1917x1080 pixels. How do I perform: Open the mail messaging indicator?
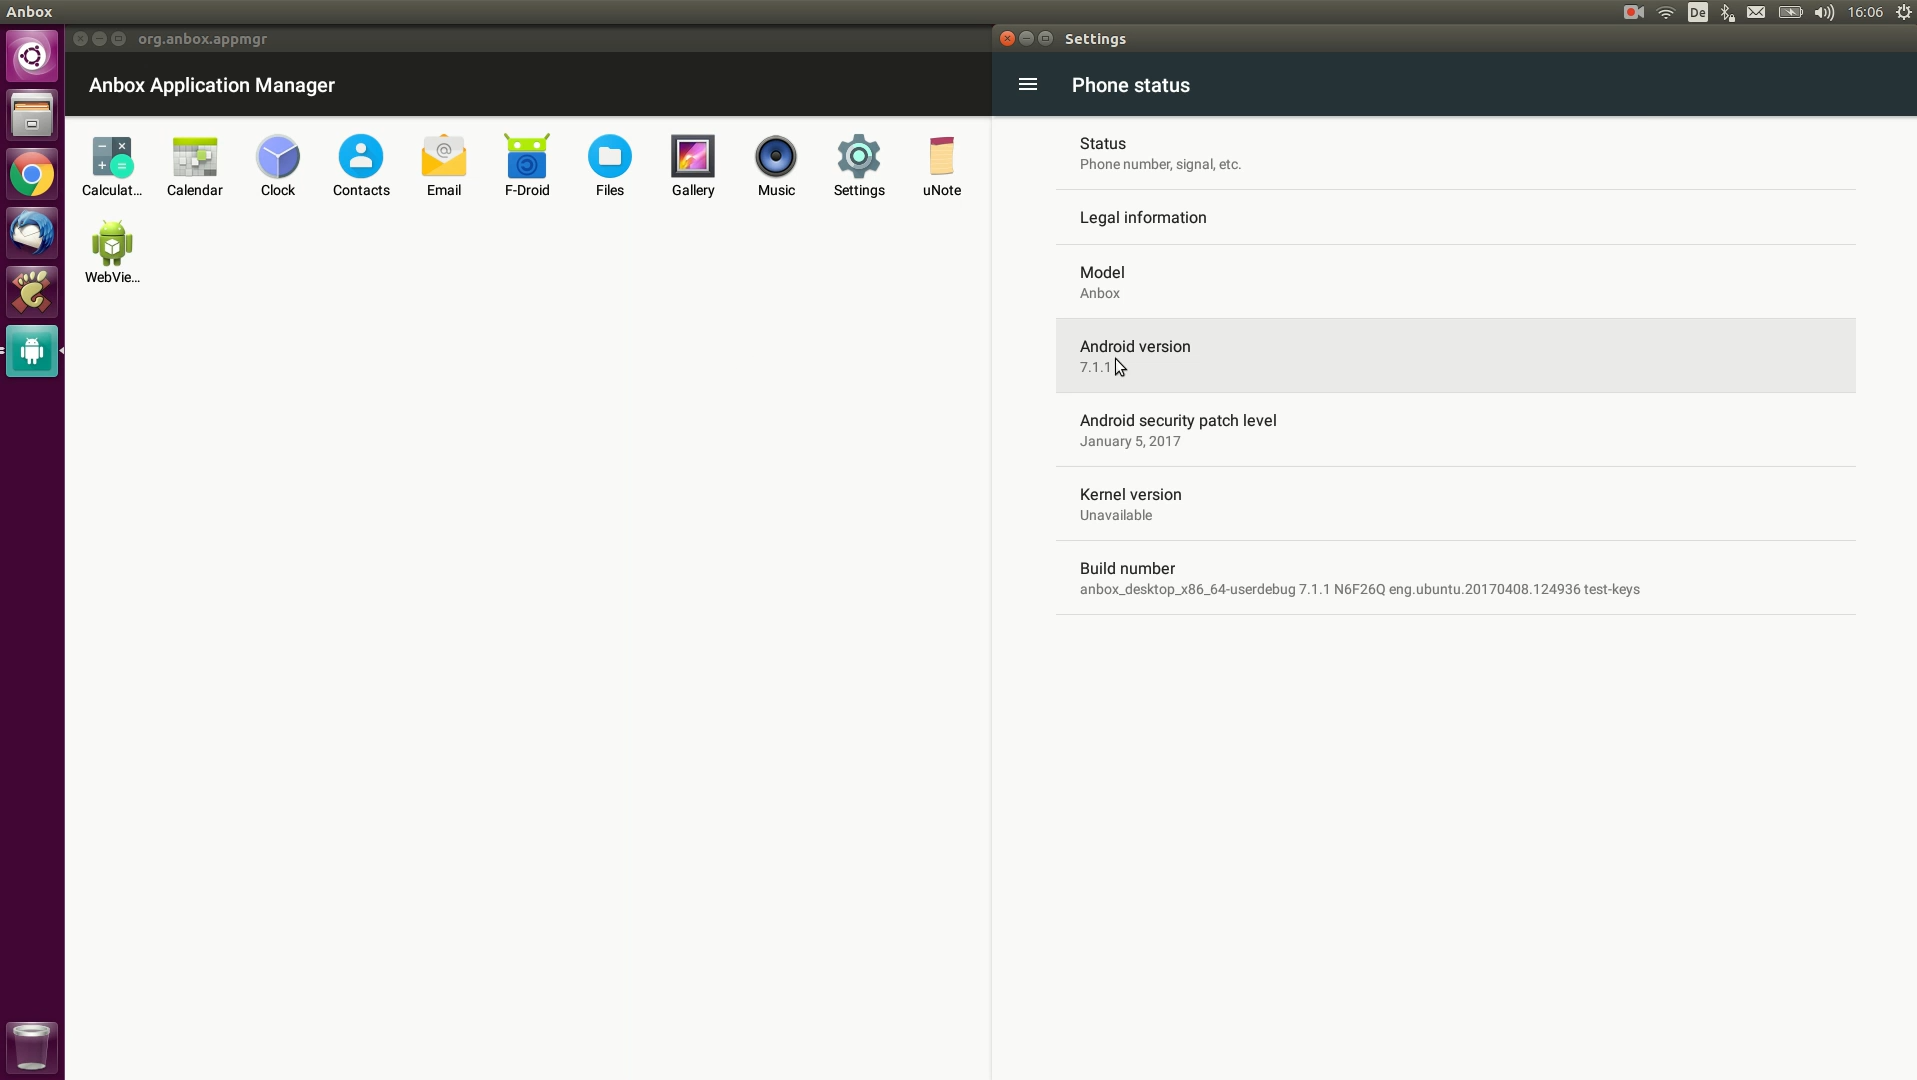1756,12
